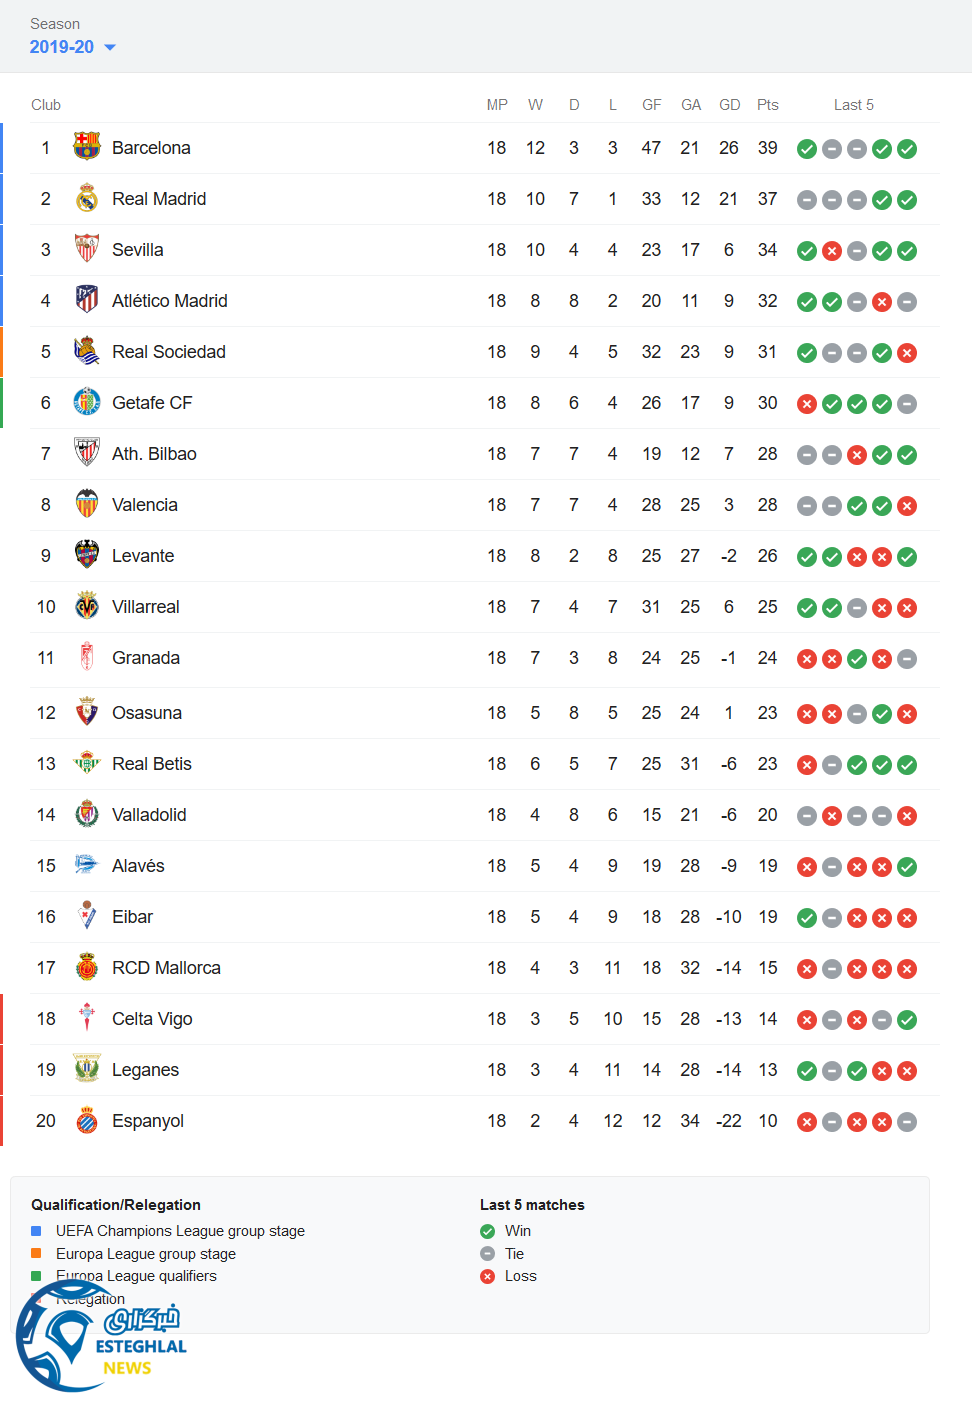This screenshot has width=972, height=1420.
Task: Open the Valencia team link
Action: point(144,505)
